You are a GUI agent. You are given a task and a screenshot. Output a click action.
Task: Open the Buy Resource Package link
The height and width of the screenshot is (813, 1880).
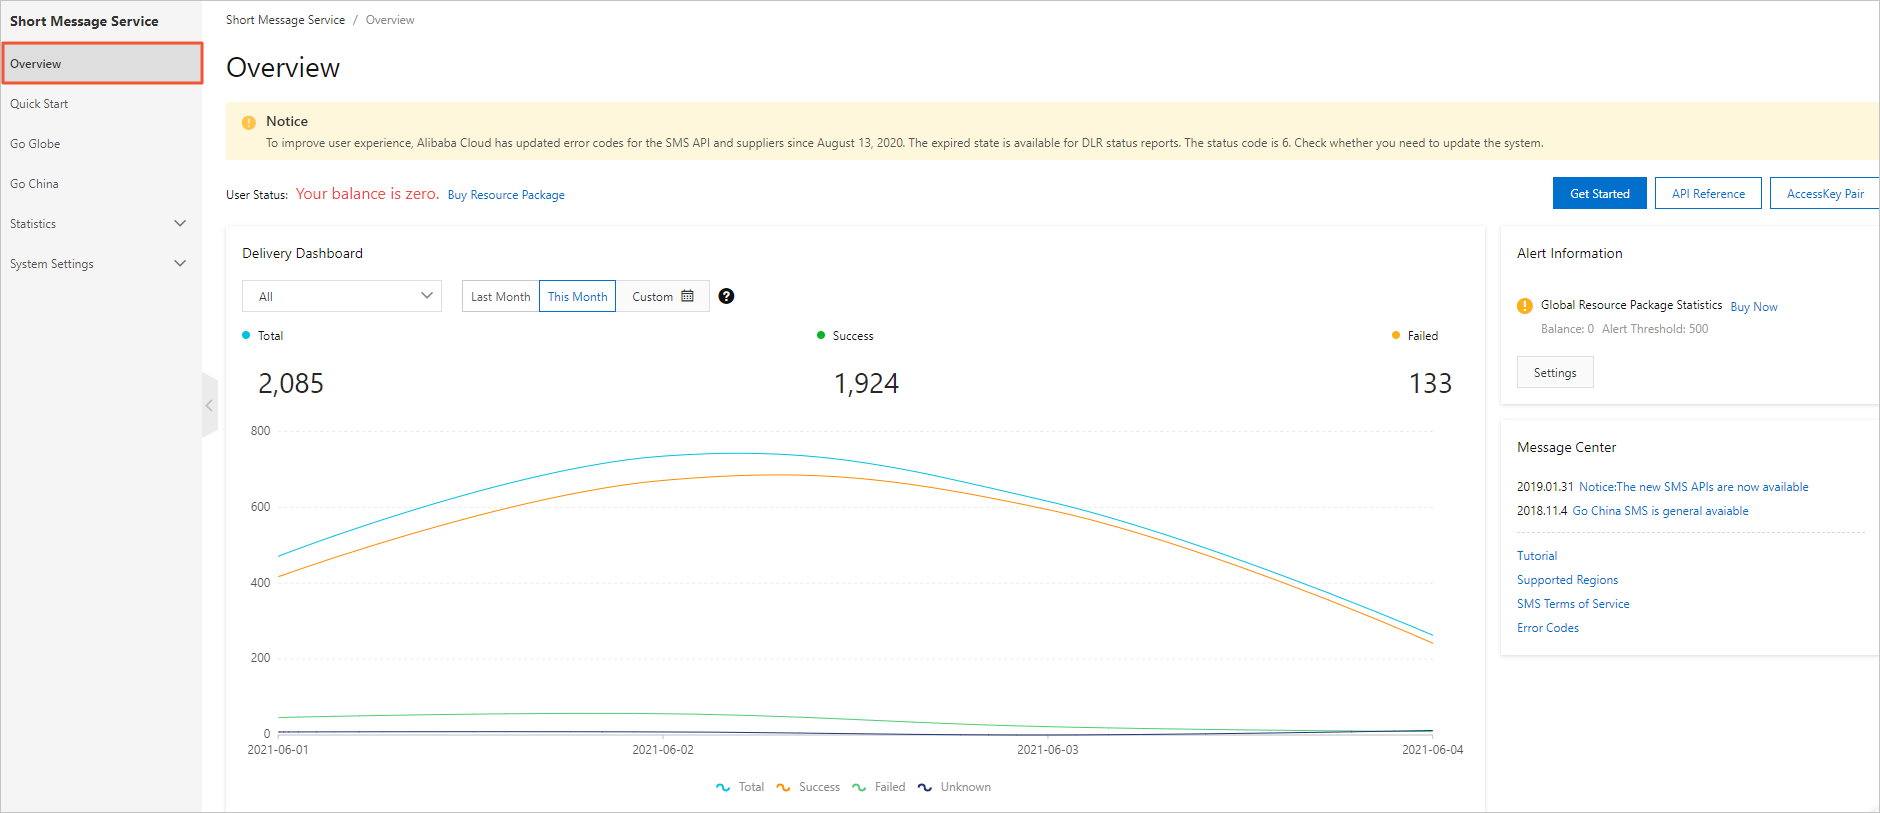(x=506, y=195)
